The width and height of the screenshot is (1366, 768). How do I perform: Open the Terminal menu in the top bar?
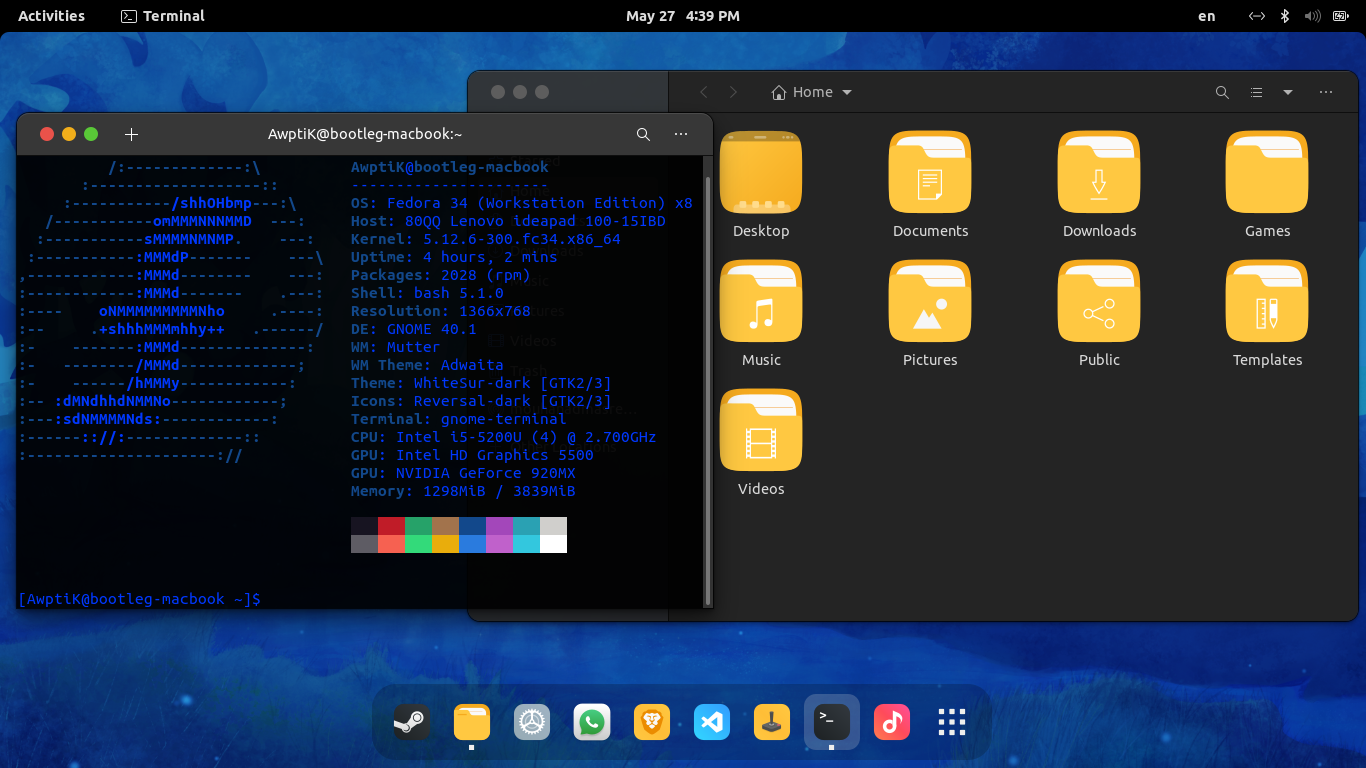point(161,15)
